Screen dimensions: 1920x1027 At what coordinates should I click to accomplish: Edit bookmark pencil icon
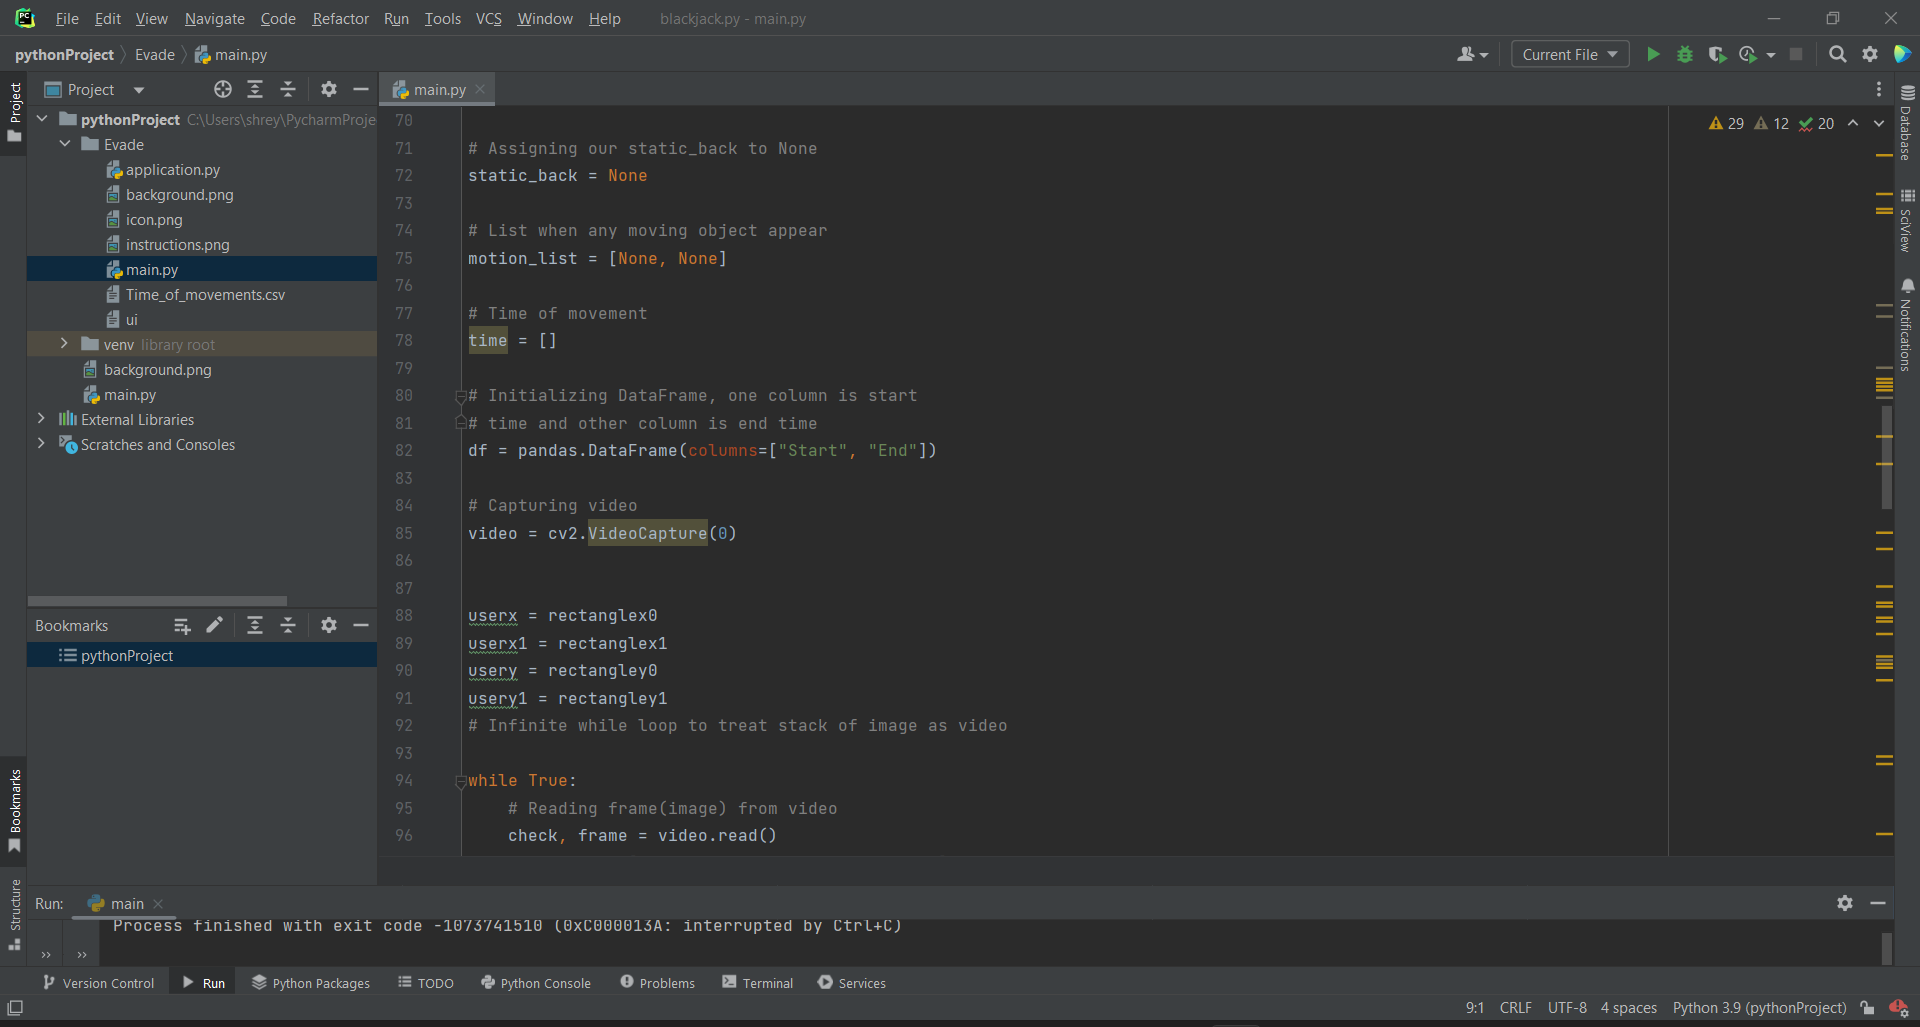coord(214,626)
